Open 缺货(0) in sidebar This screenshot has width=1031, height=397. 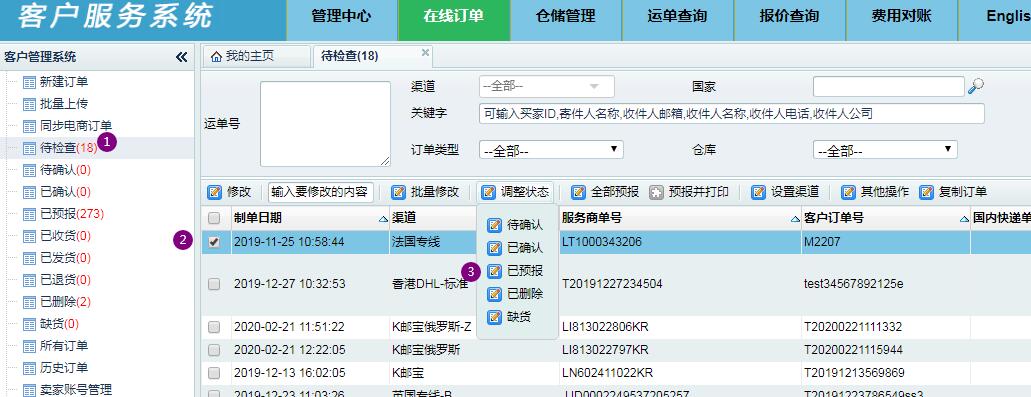pos(59,324)
